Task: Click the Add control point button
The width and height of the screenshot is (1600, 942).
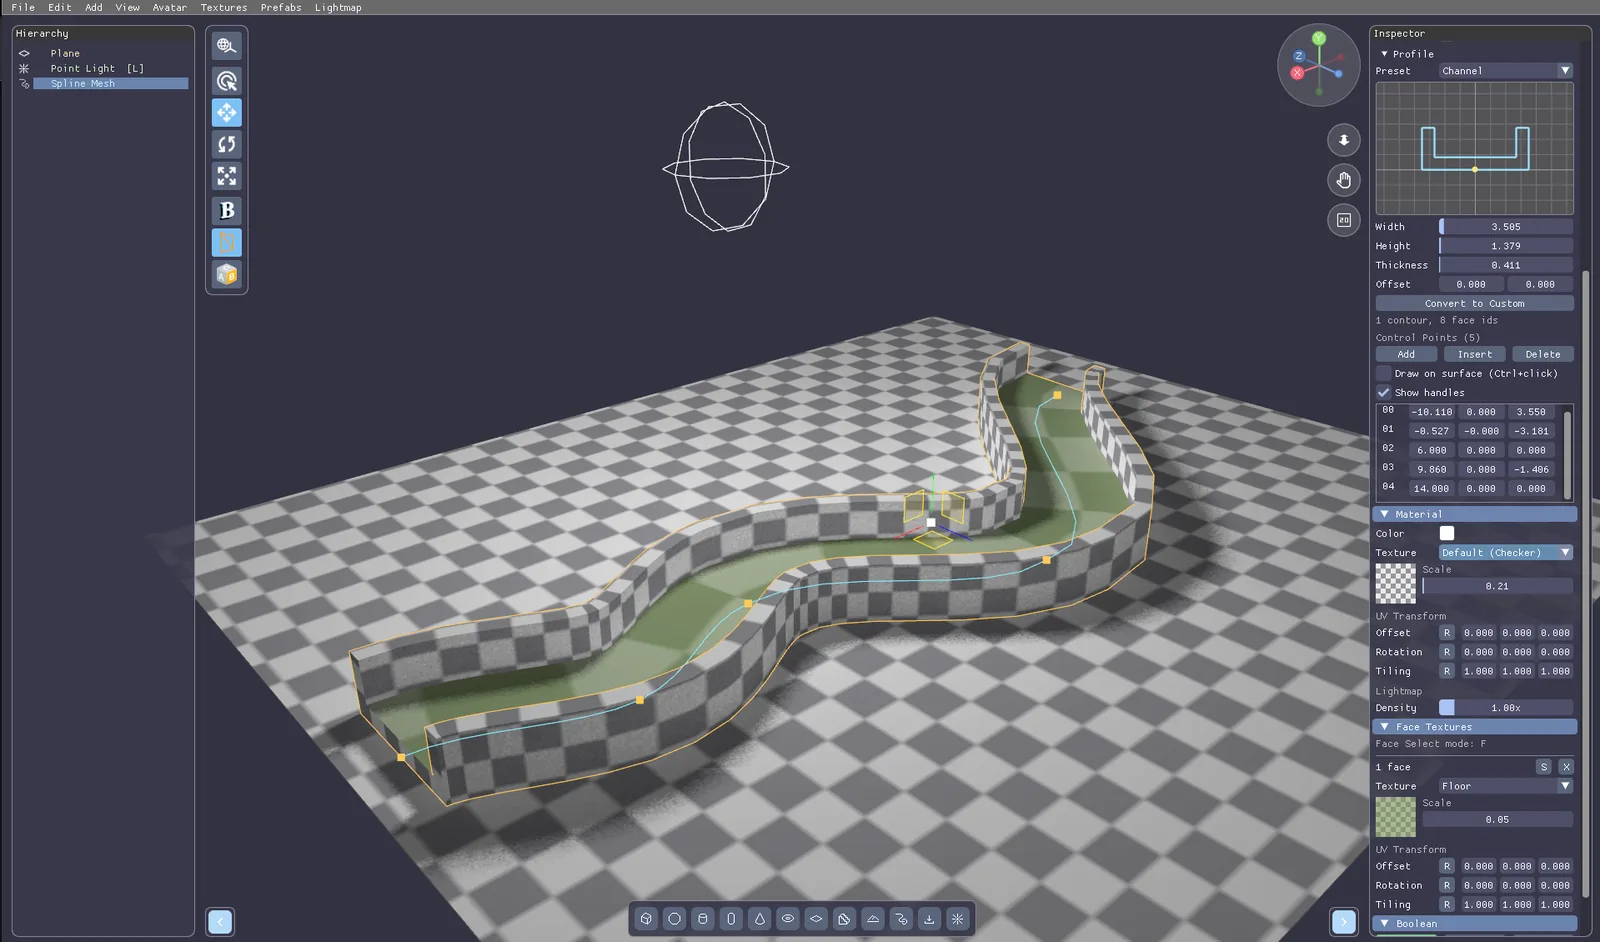Action: [x=1406, y=354]
